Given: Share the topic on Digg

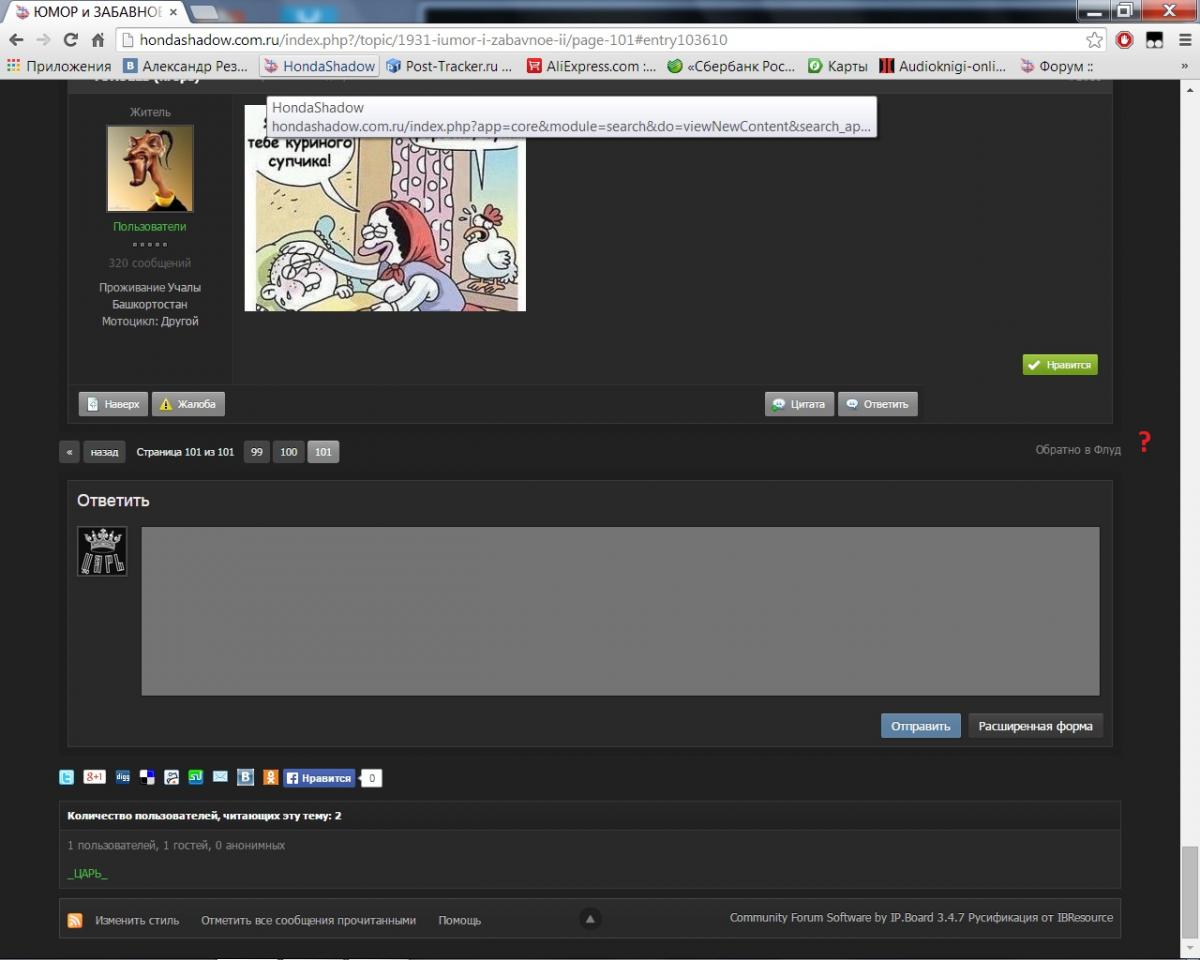Looking at the screenshot, I should [x=123, y=777].
